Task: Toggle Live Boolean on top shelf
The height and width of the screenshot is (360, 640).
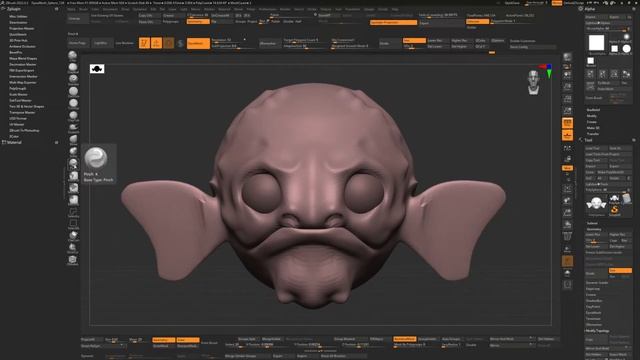Action: point(124,43)
